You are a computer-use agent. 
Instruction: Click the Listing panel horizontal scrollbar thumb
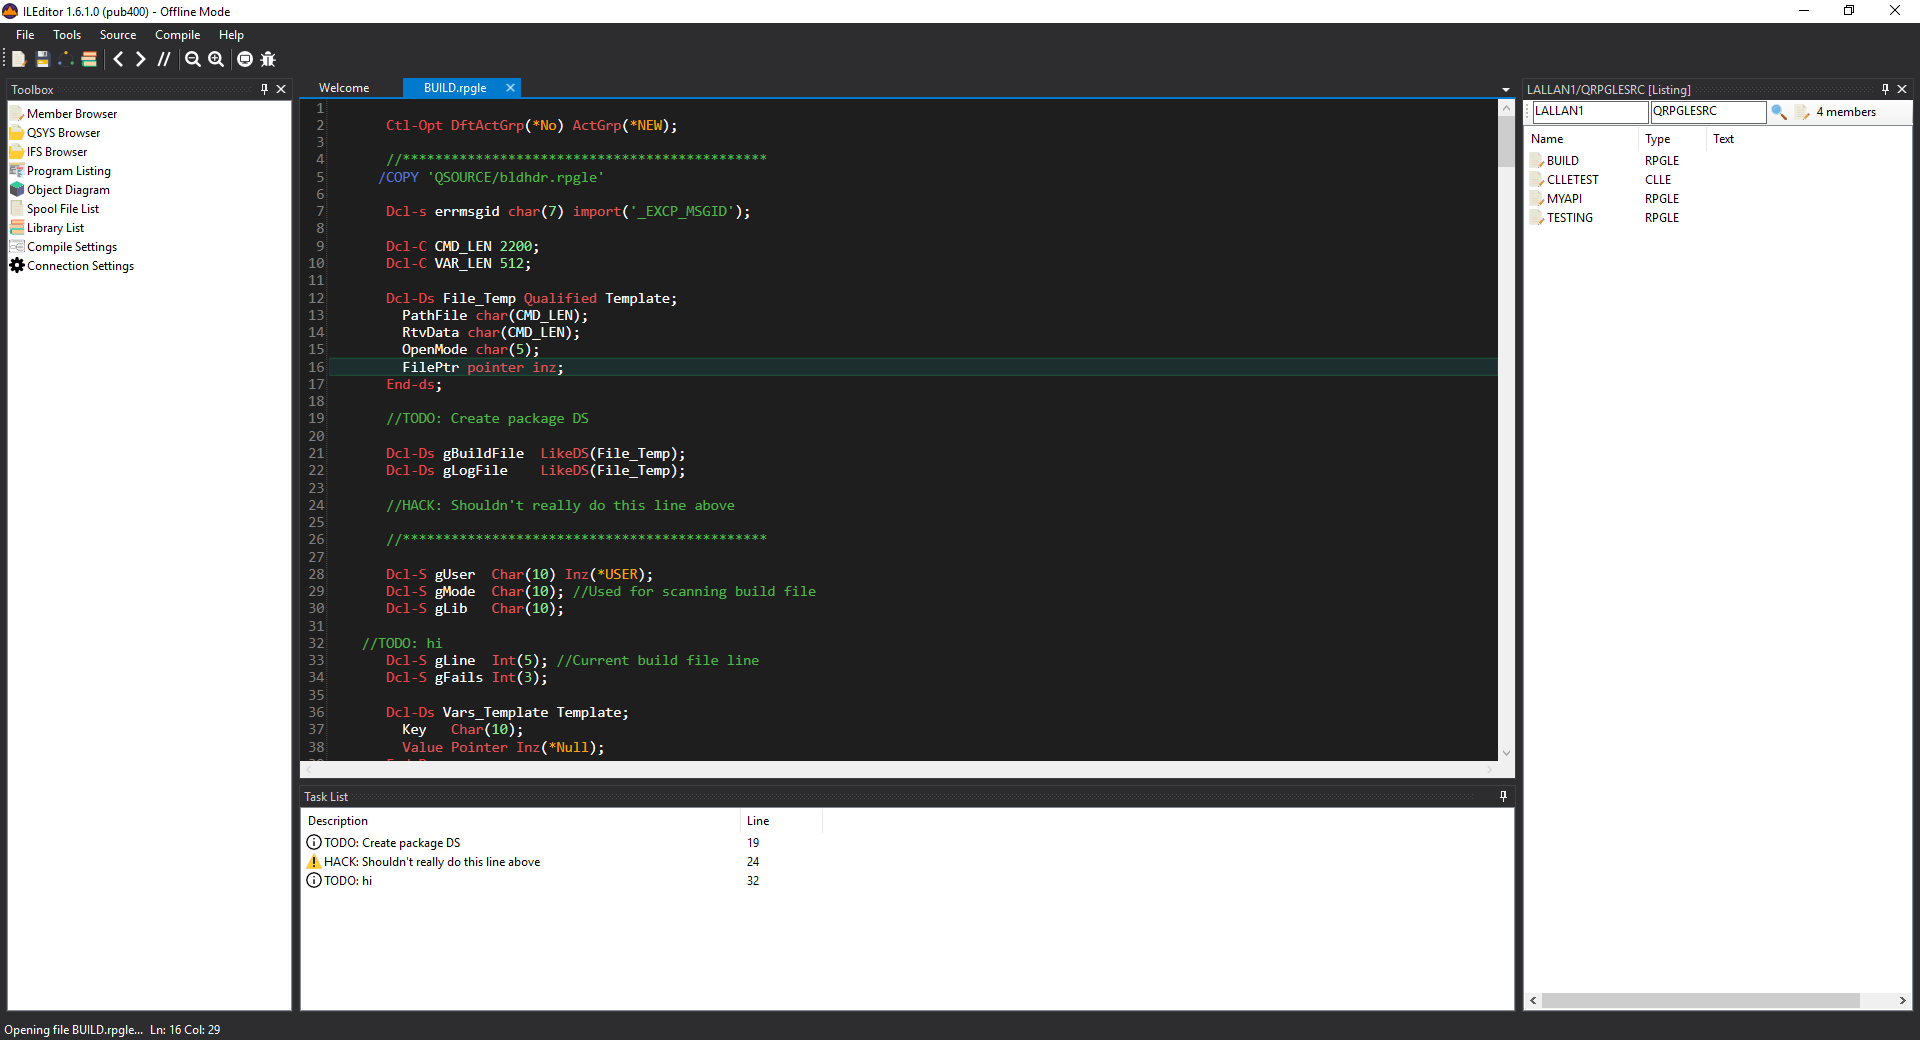1700,1000
